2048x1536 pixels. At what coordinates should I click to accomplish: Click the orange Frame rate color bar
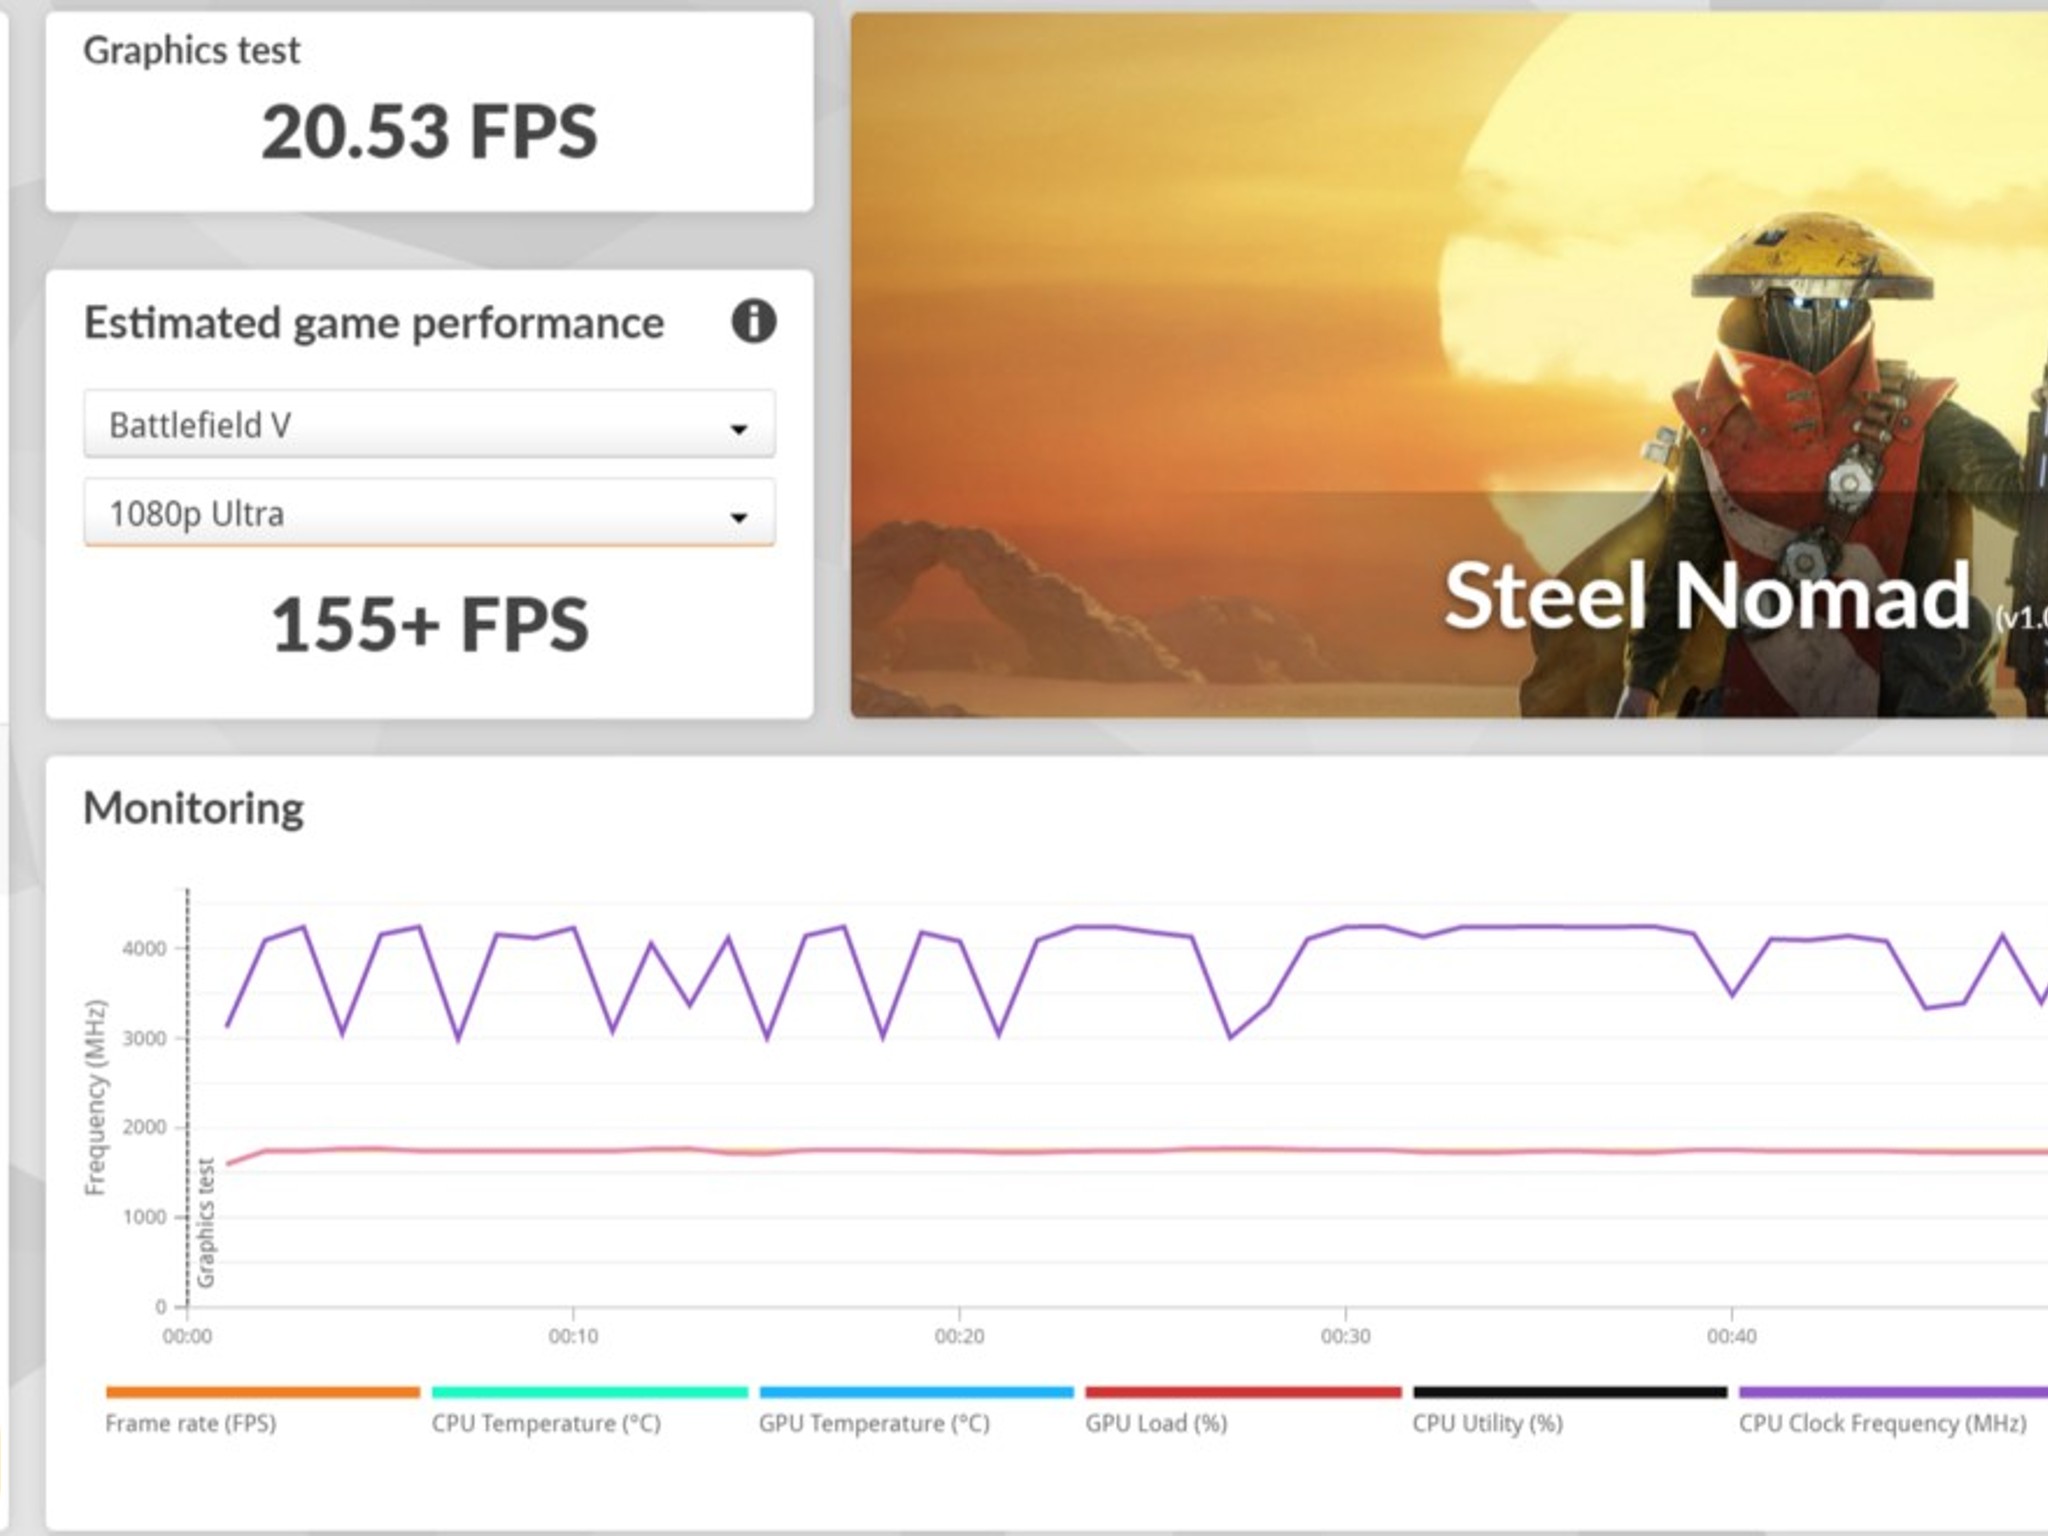263,1392
